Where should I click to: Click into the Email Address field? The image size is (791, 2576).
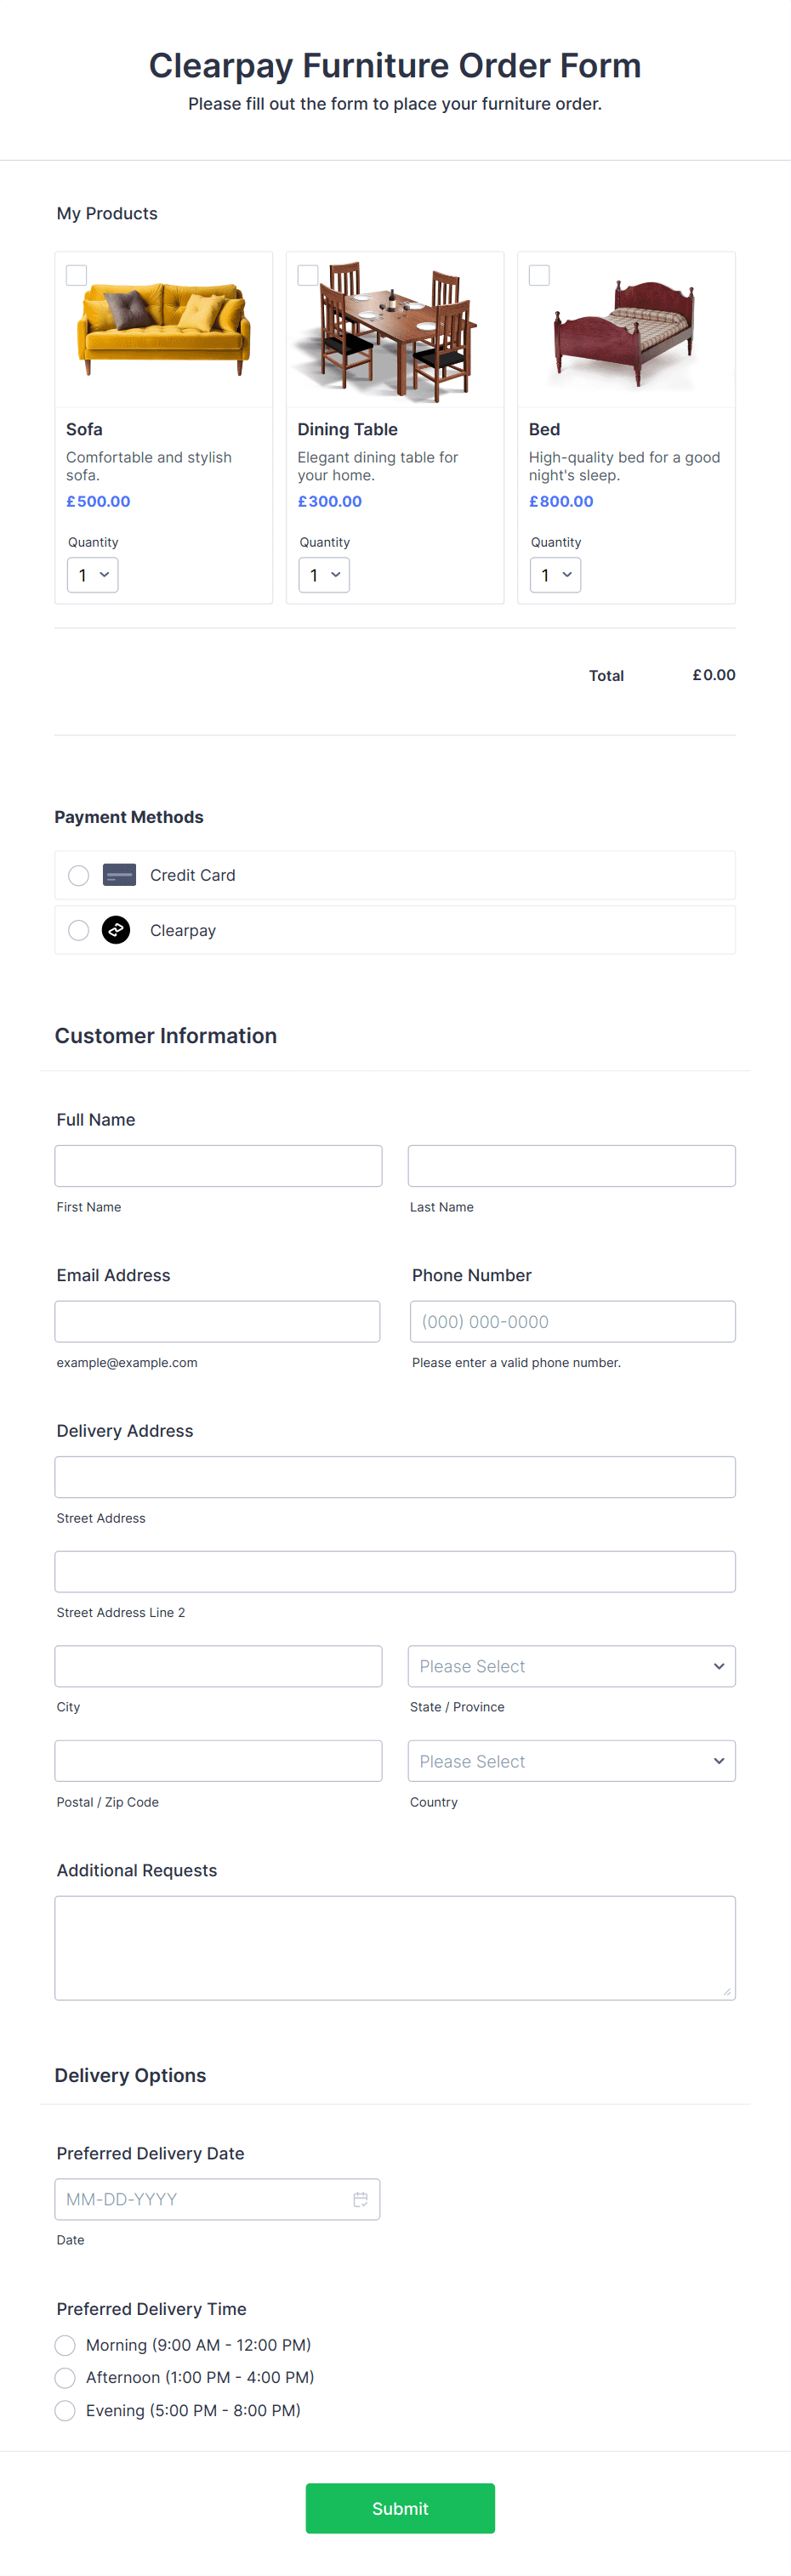[217, 1320]
